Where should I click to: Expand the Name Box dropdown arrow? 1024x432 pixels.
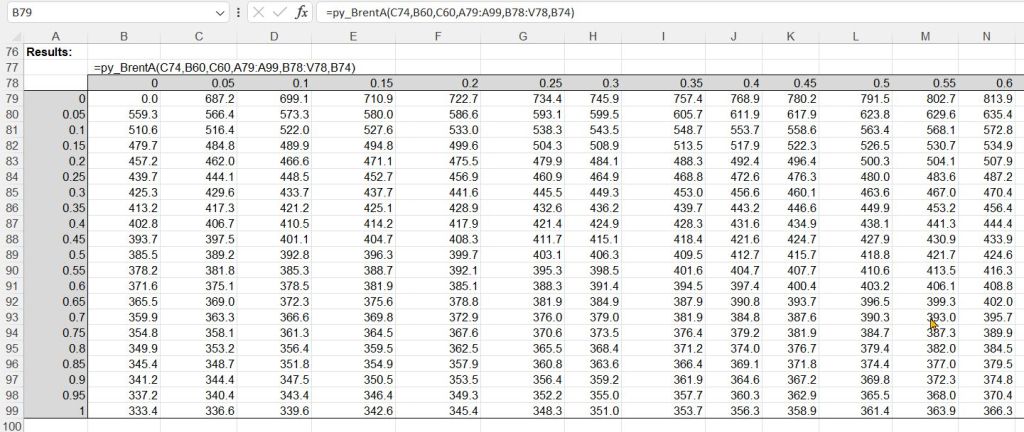pos(219,13)
